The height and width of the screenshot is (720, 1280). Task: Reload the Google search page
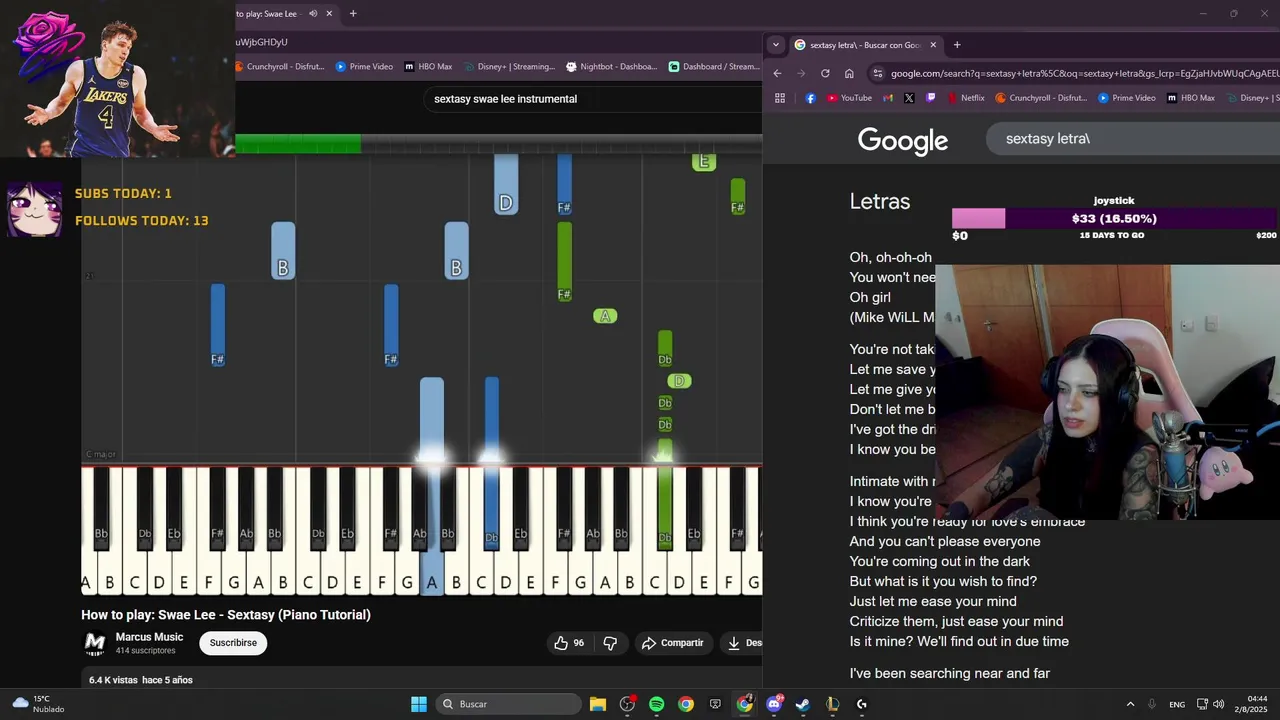click(825, 73)
